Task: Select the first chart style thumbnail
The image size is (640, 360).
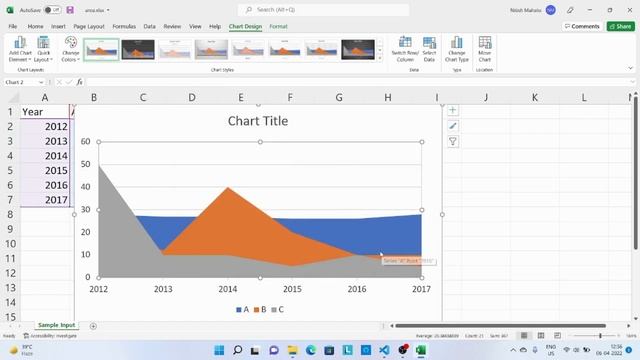Action: (x=101, y=50)
